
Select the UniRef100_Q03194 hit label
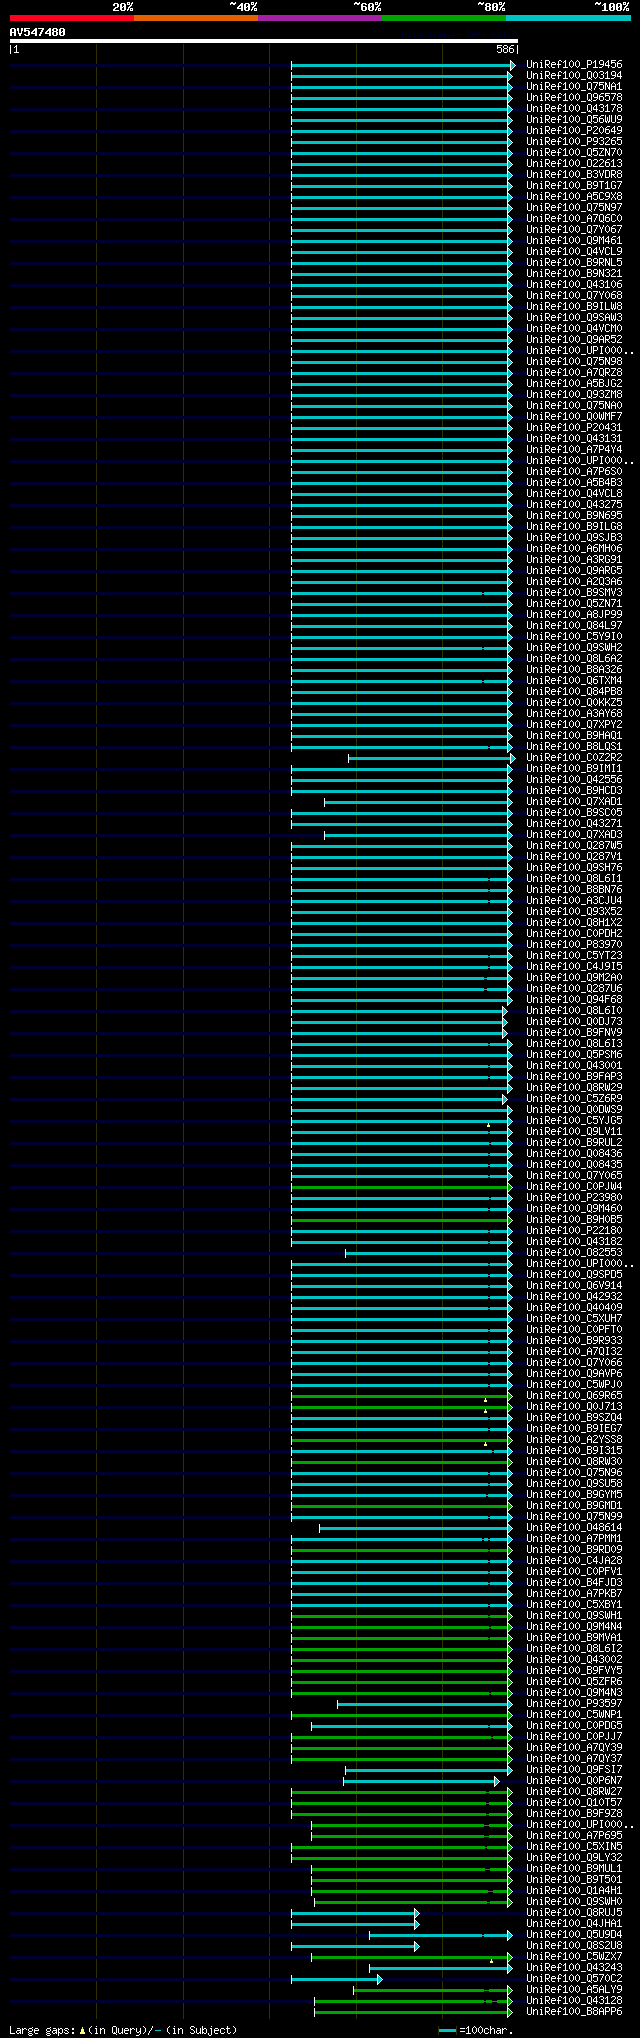tap(574, 76)
